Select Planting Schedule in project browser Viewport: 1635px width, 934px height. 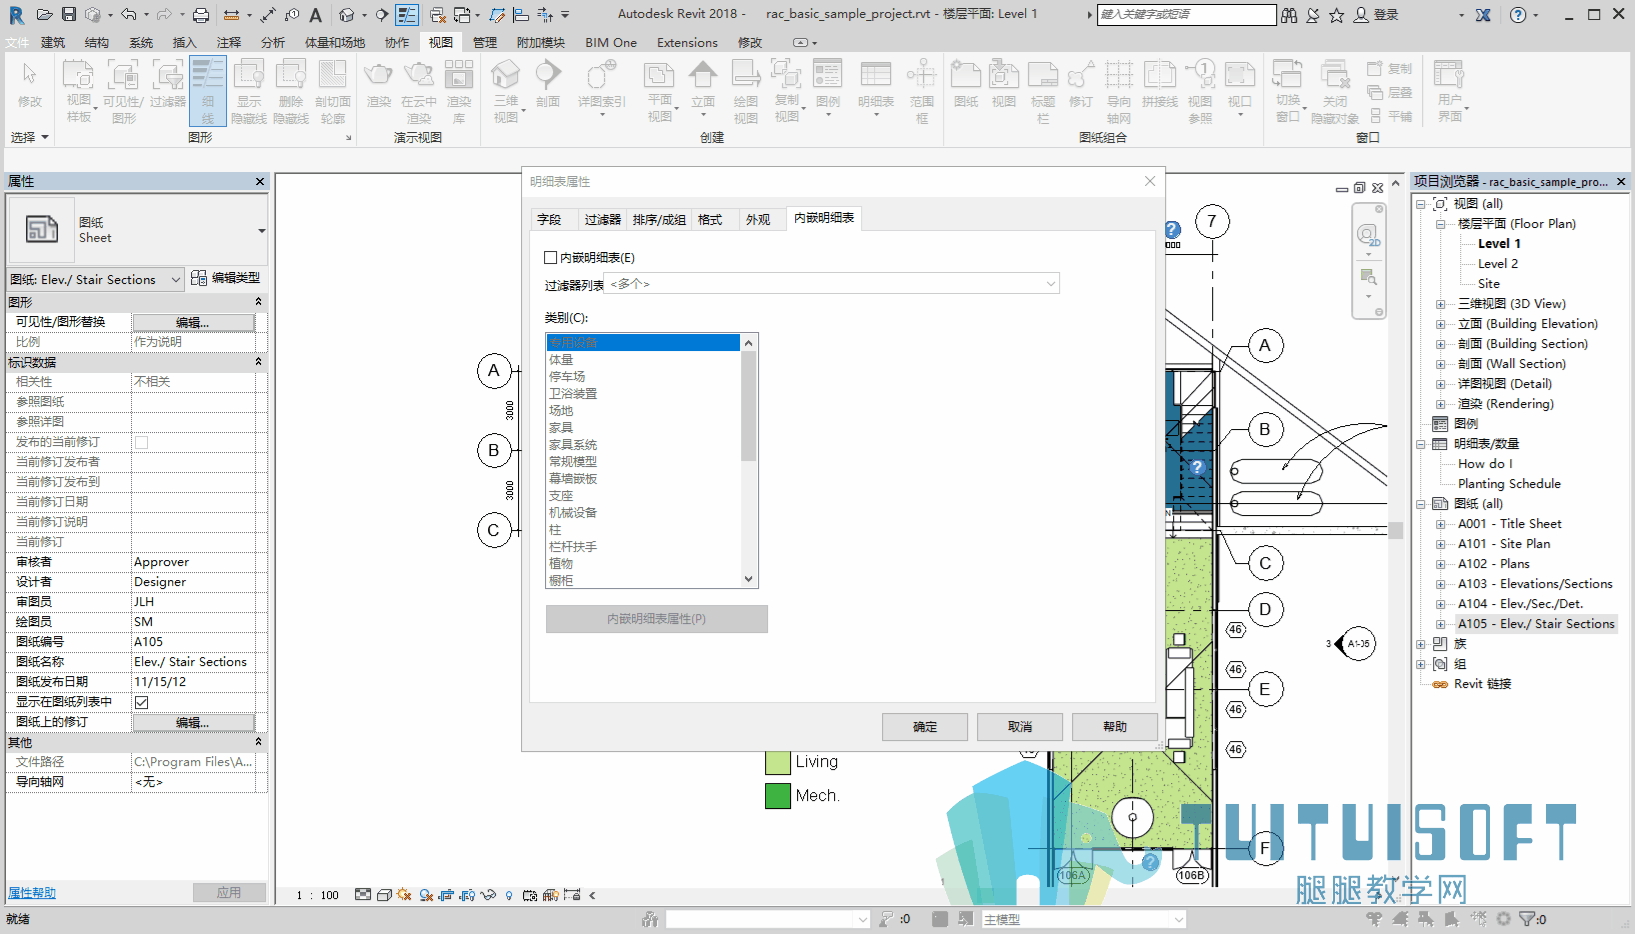tap(1509, 484)
